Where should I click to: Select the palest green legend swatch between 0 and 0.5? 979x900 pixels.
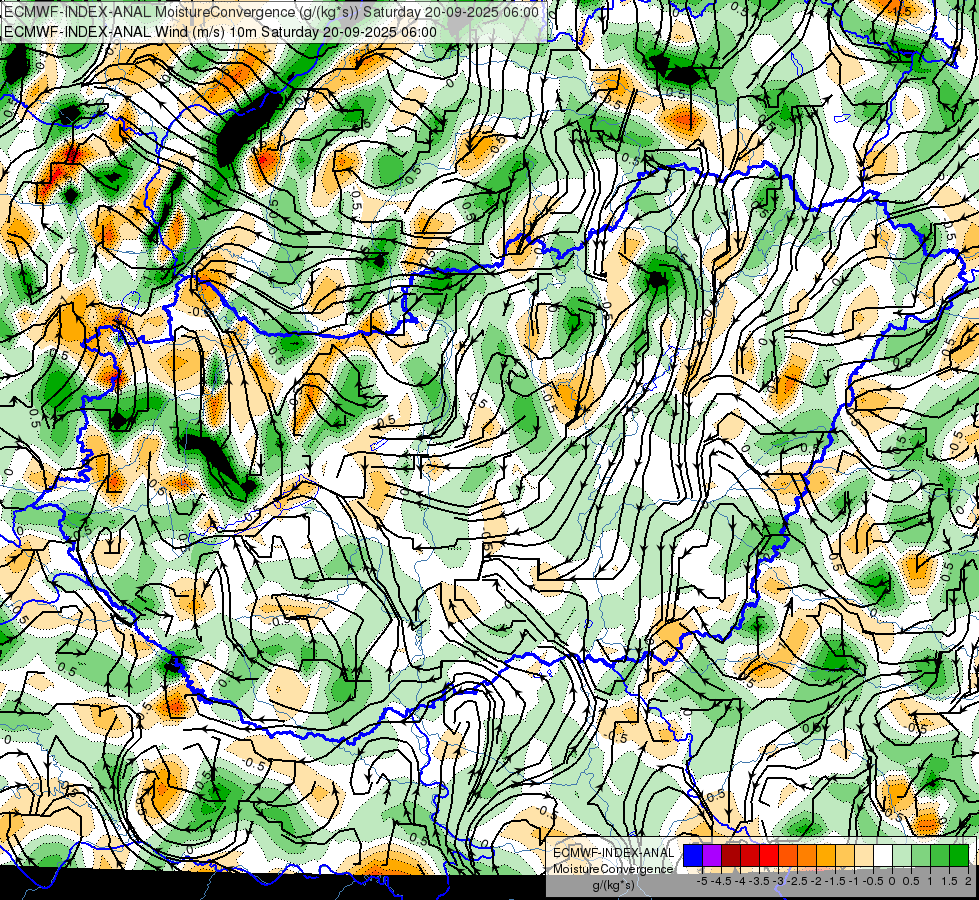click(902, 856)
